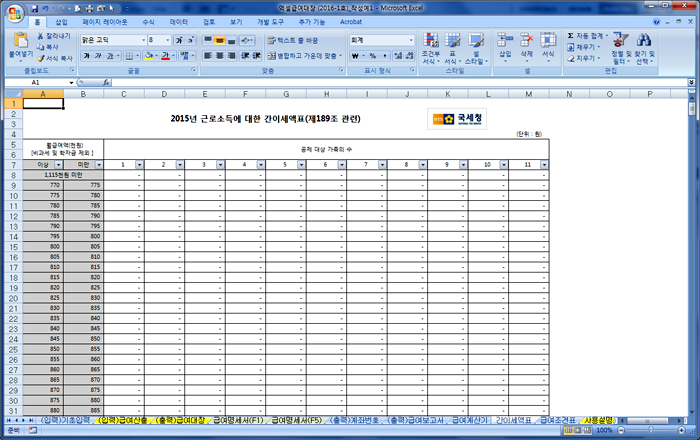Align text right in cell
700x440 pixels.
click(231, 56)
